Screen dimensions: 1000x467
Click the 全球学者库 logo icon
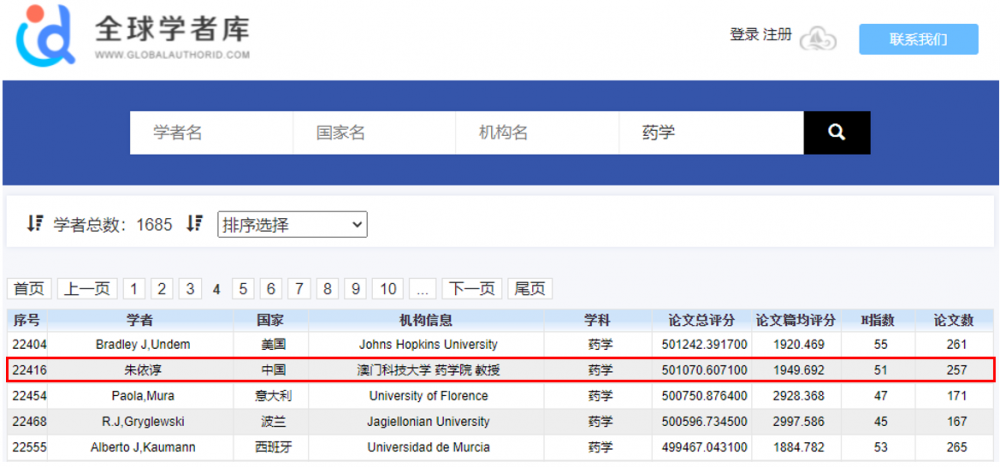[45, 34]
